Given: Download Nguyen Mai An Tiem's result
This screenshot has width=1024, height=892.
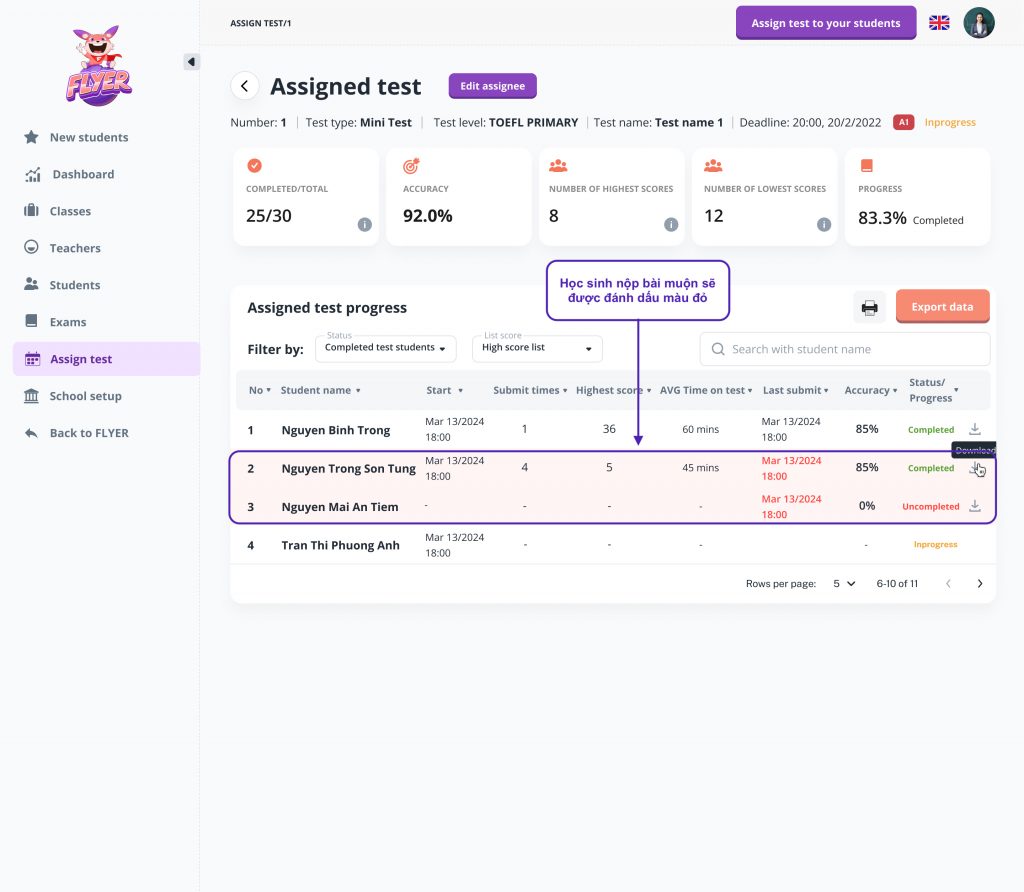Looking at the screenshot, I should tap(975, 506).
